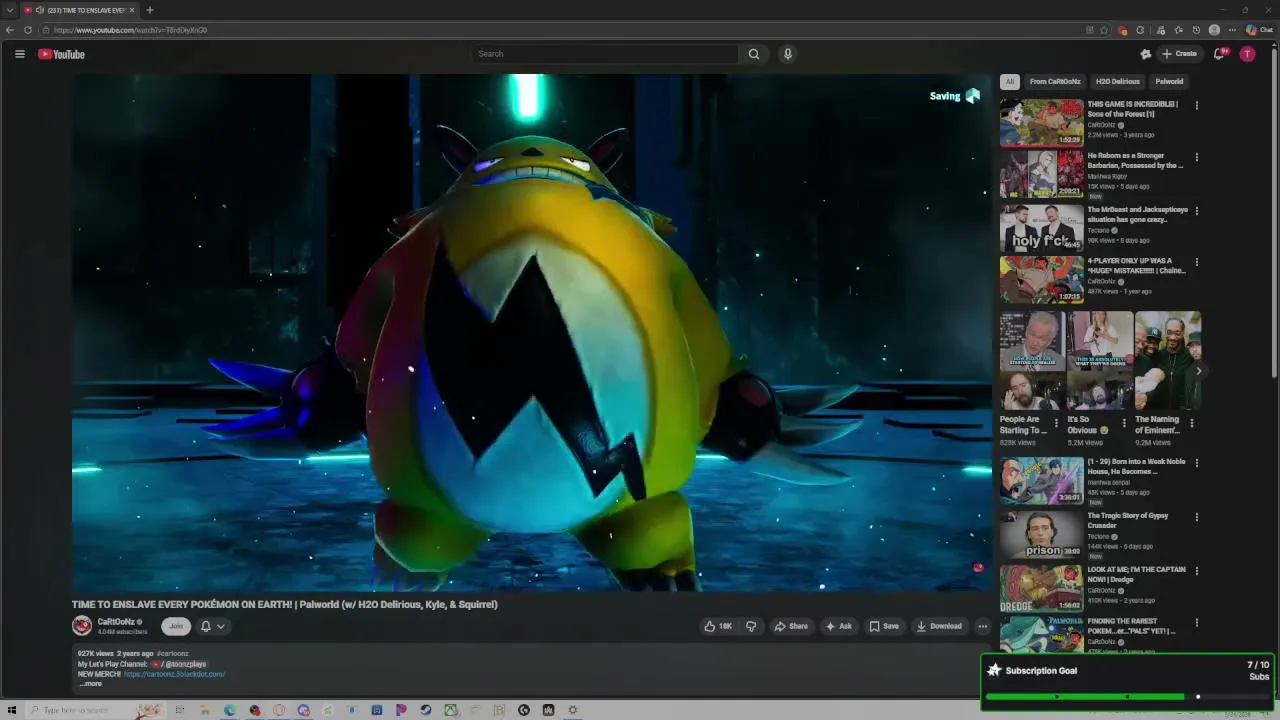The image size is (1280, 720).
Task: Open Settings gear on taskbar
Action: click(x=573, y=710)
